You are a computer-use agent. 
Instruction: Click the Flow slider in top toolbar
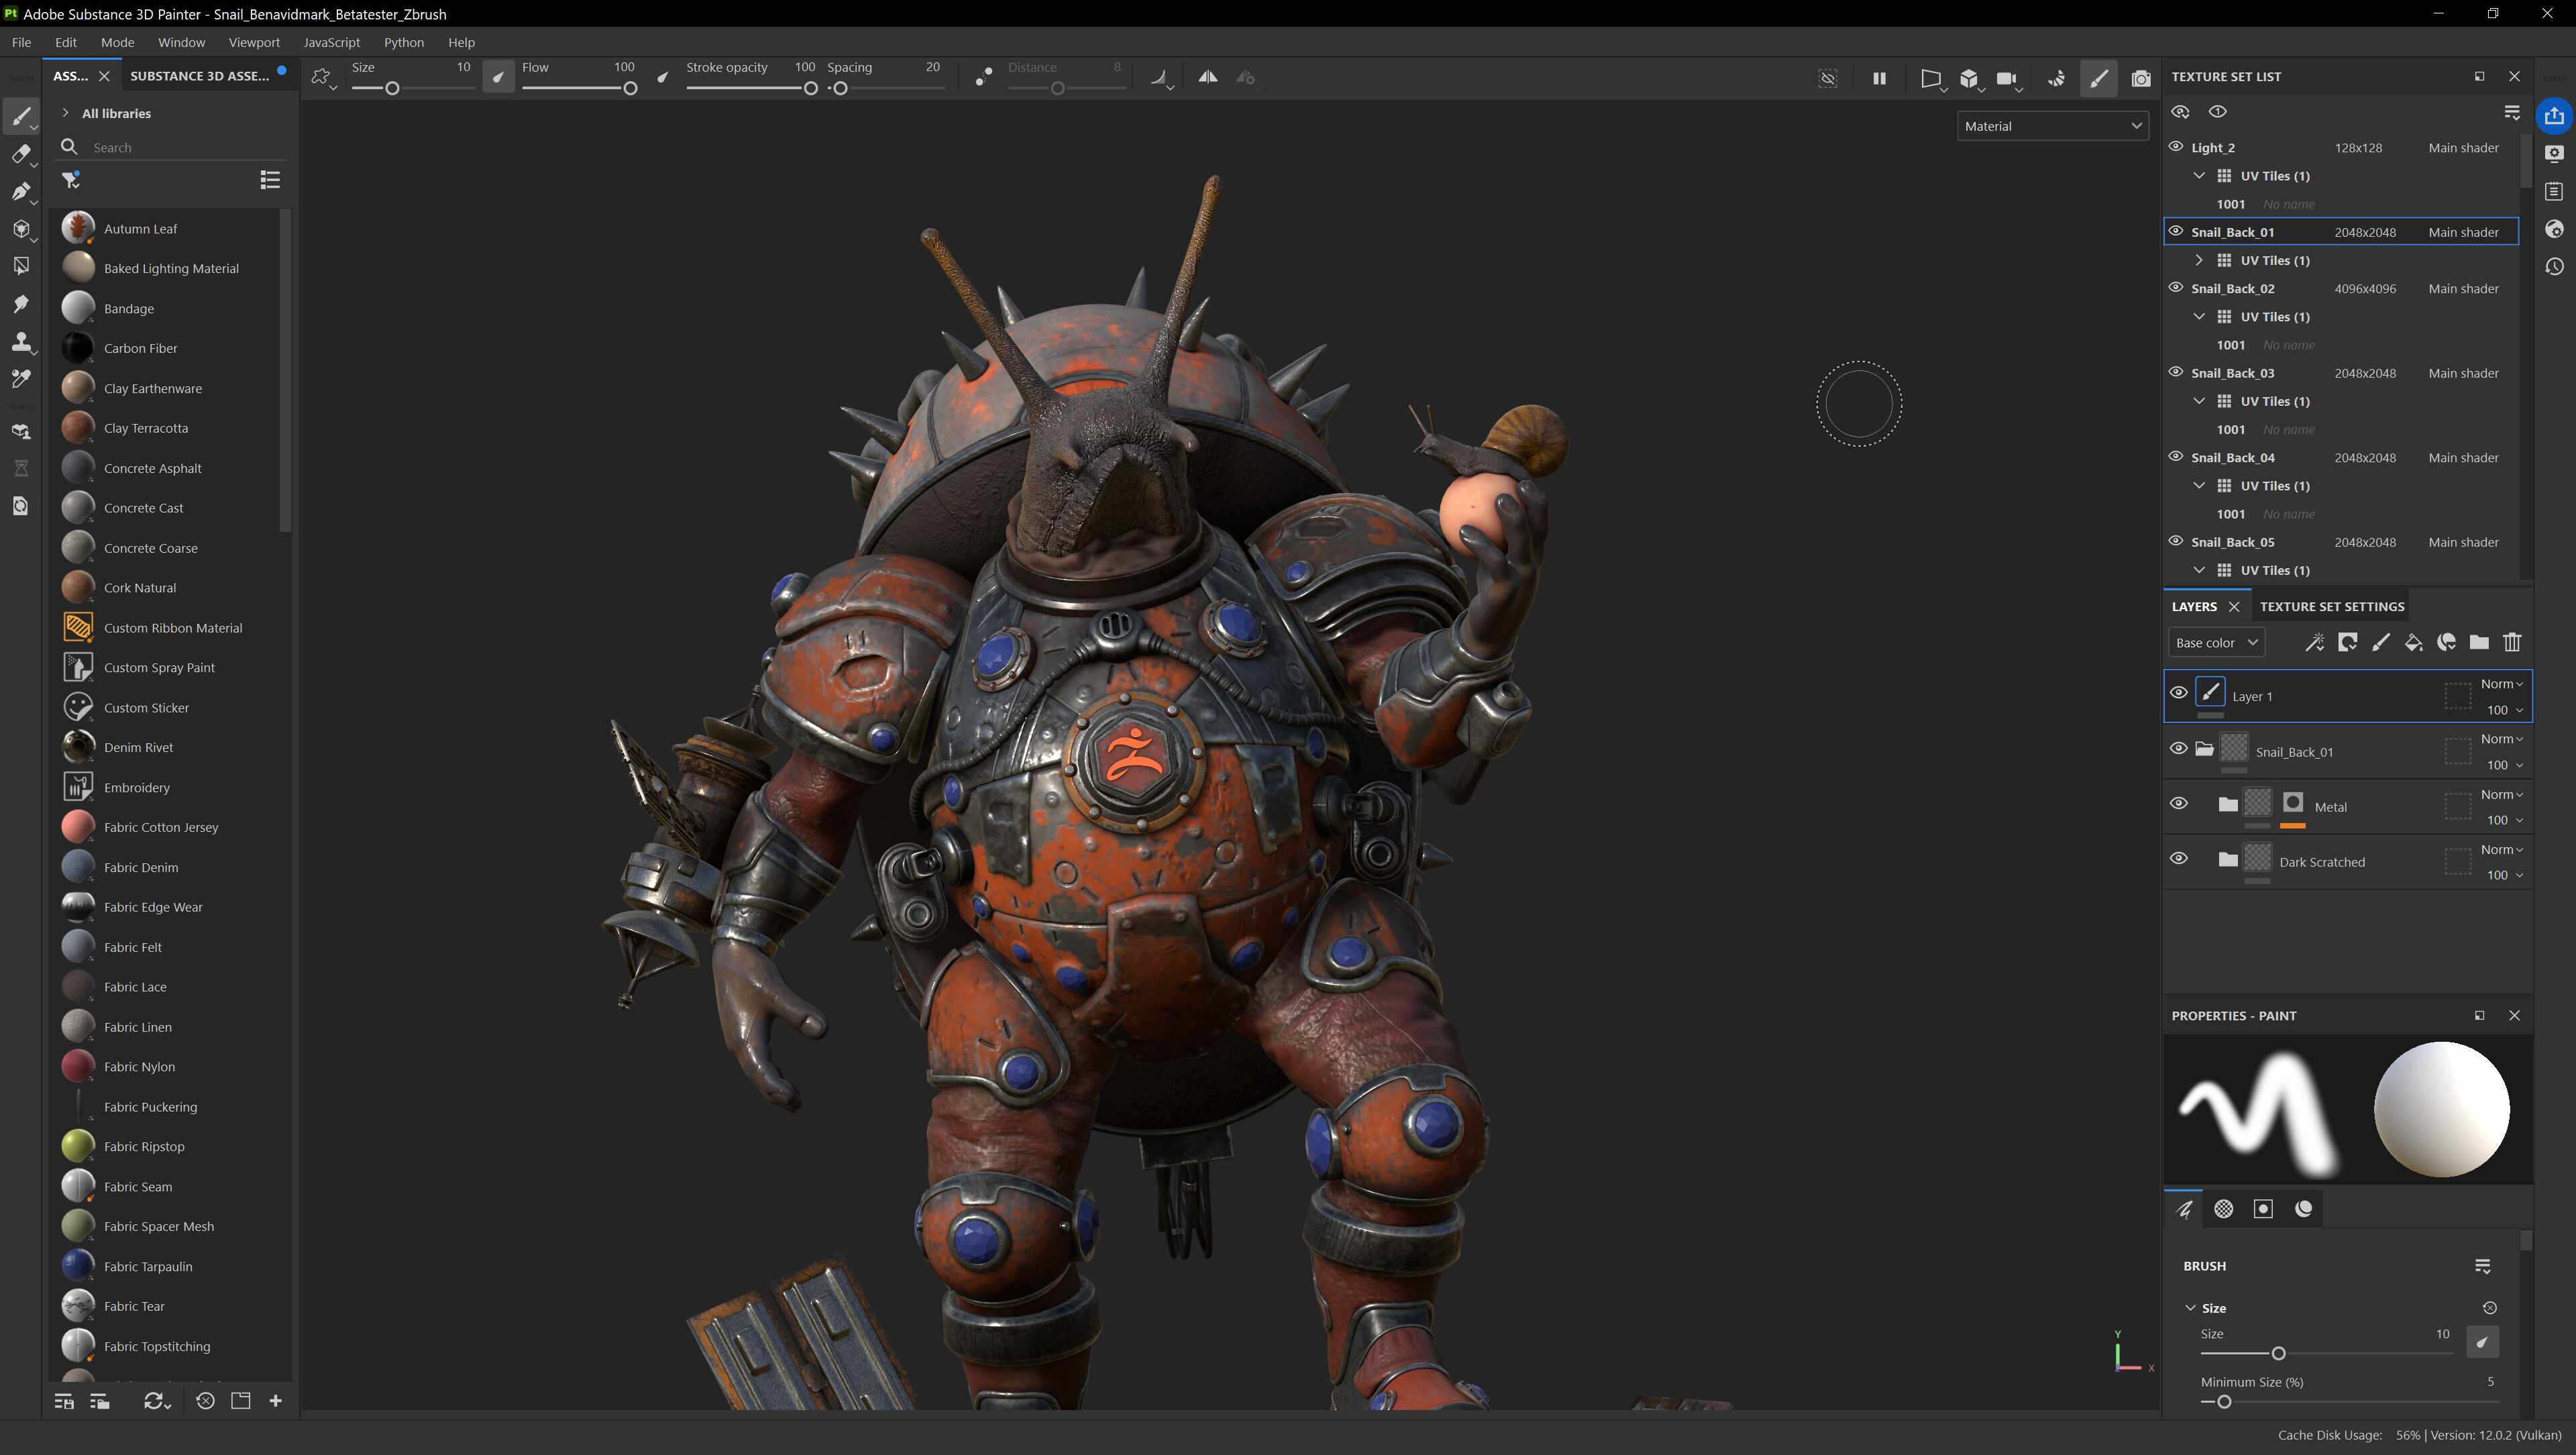click(x=577, y=88)
